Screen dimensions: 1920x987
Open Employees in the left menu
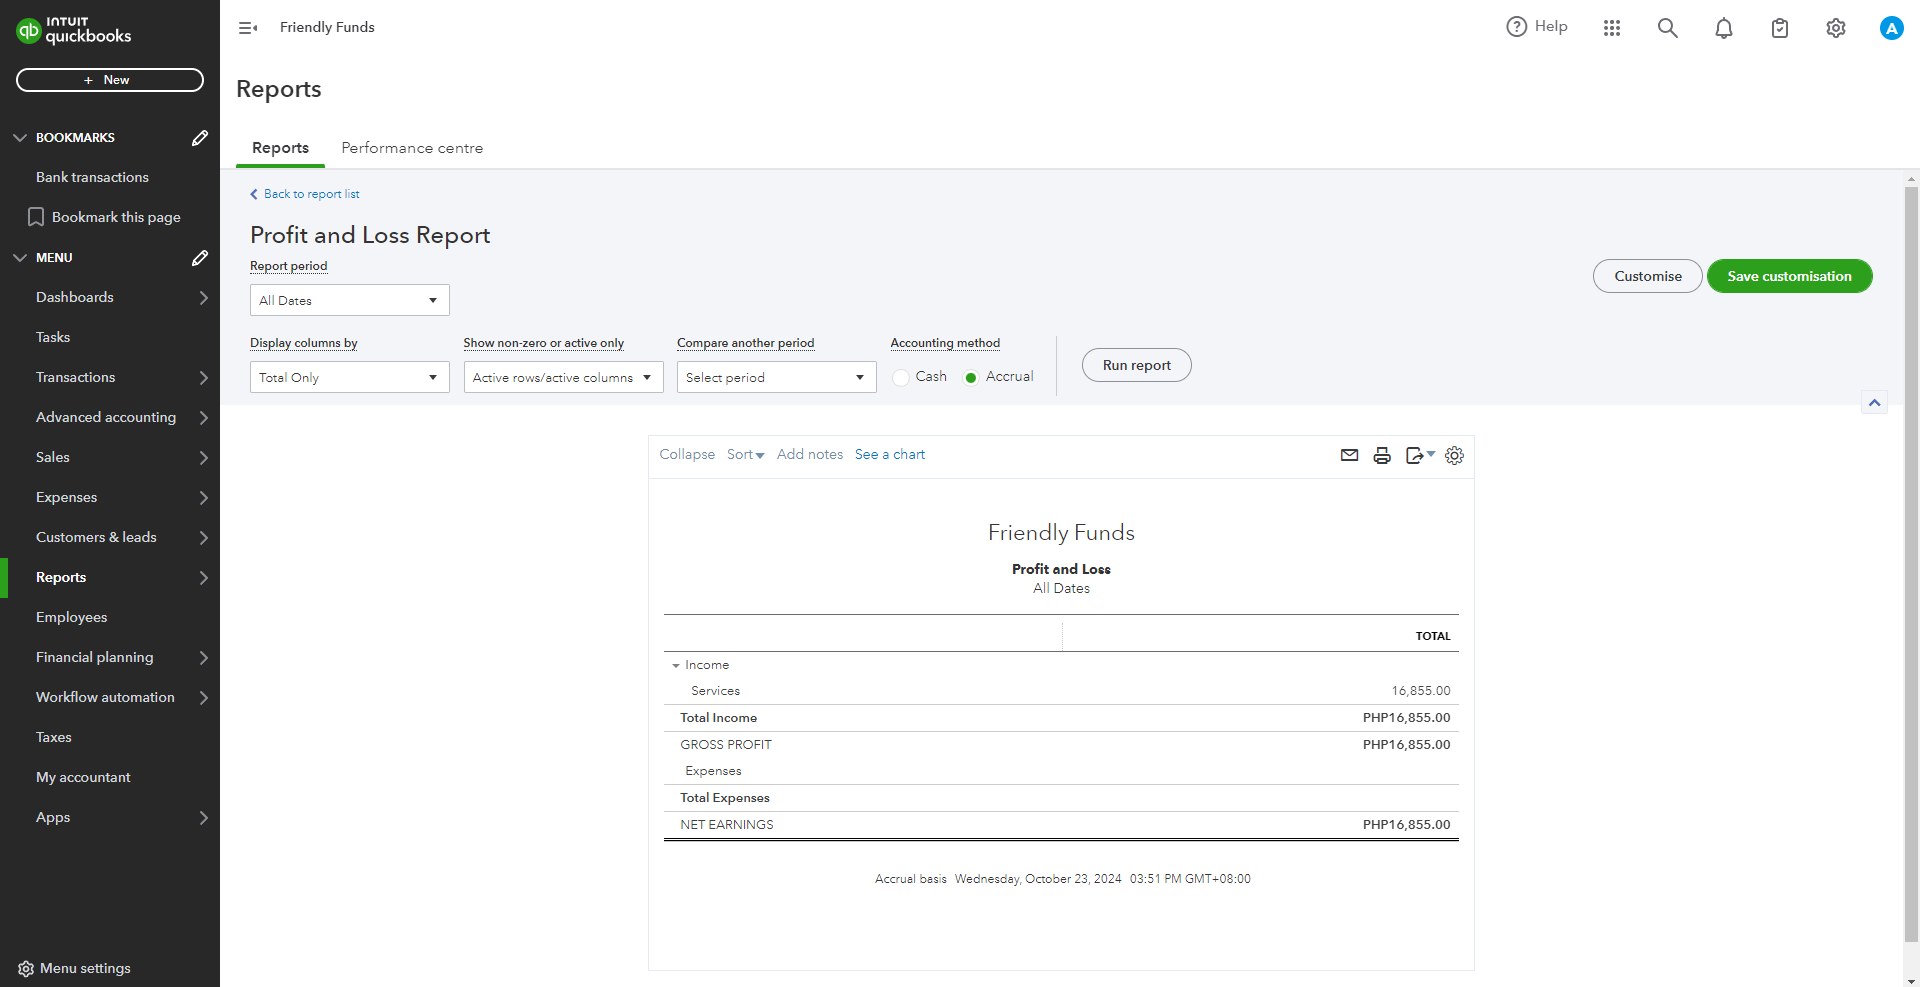72,617
